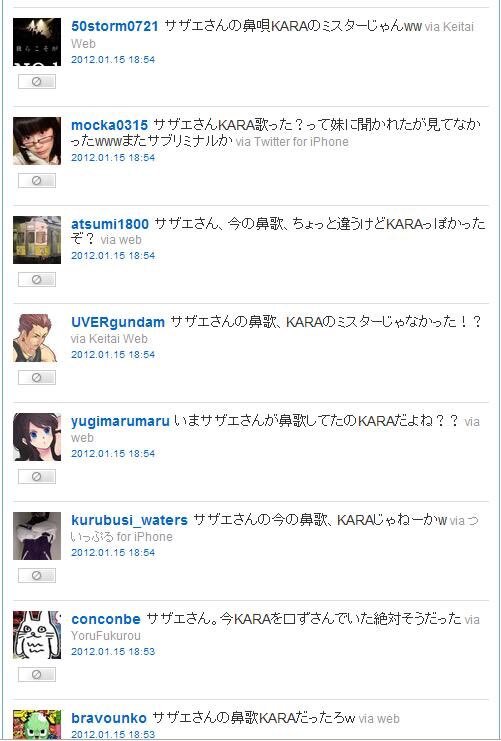This screenshot has width=501, height=741.
Task: Click block icon under 50storm0721's avatar
Action: coord(37,82)
